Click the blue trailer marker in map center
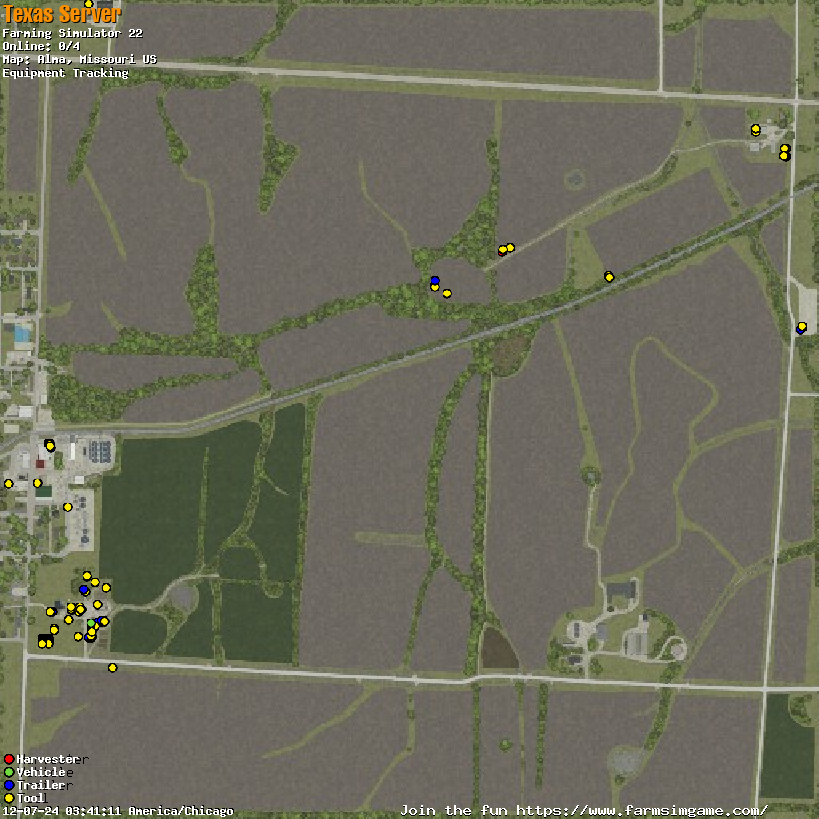819x819 pixels. (435, 281)
